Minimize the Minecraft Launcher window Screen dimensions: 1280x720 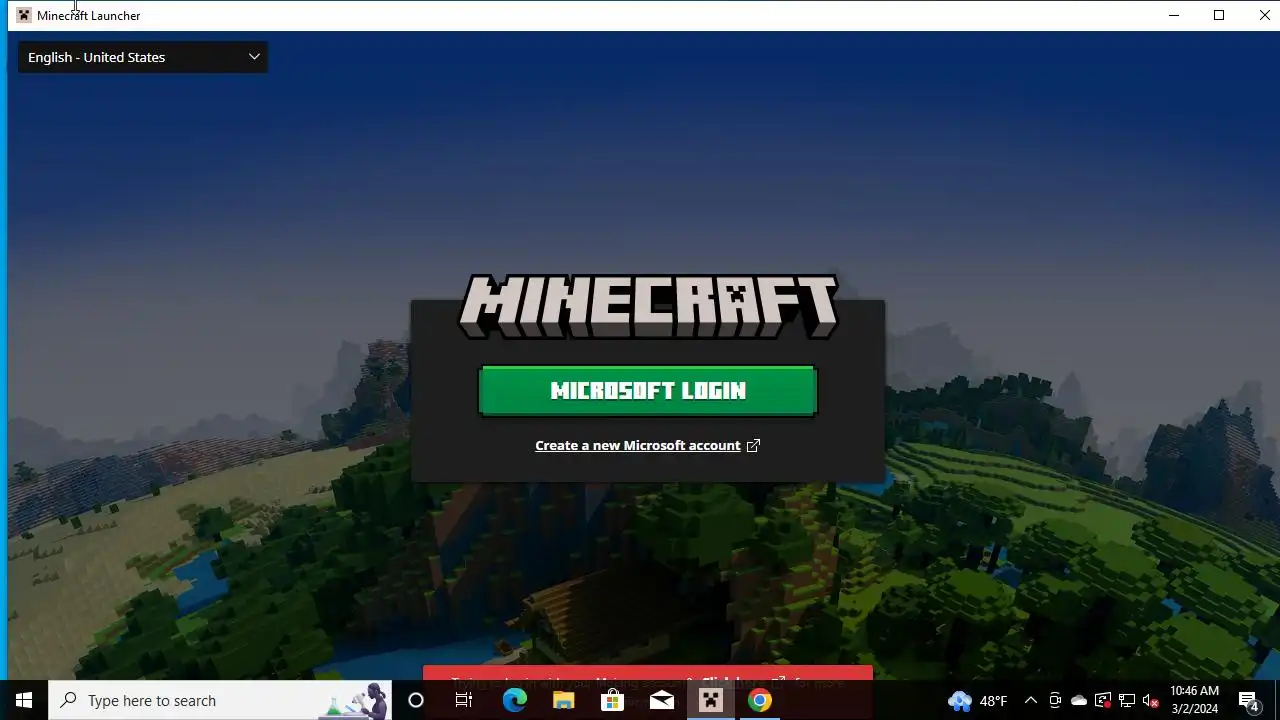pos(1174,15)
